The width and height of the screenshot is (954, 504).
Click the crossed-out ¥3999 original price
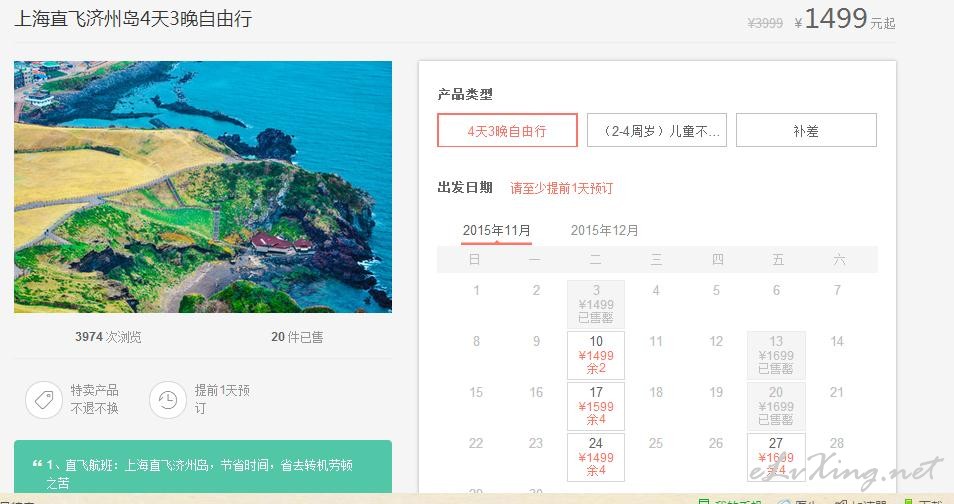coord(765,23)
